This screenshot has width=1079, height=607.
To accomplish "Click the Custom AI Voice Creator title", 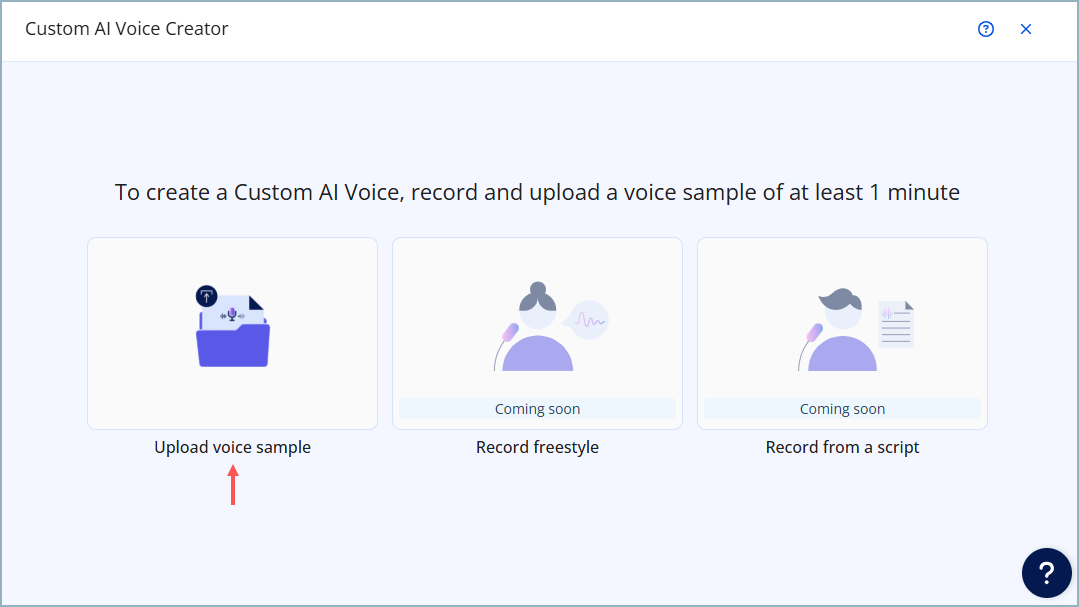I will (127, 29).
